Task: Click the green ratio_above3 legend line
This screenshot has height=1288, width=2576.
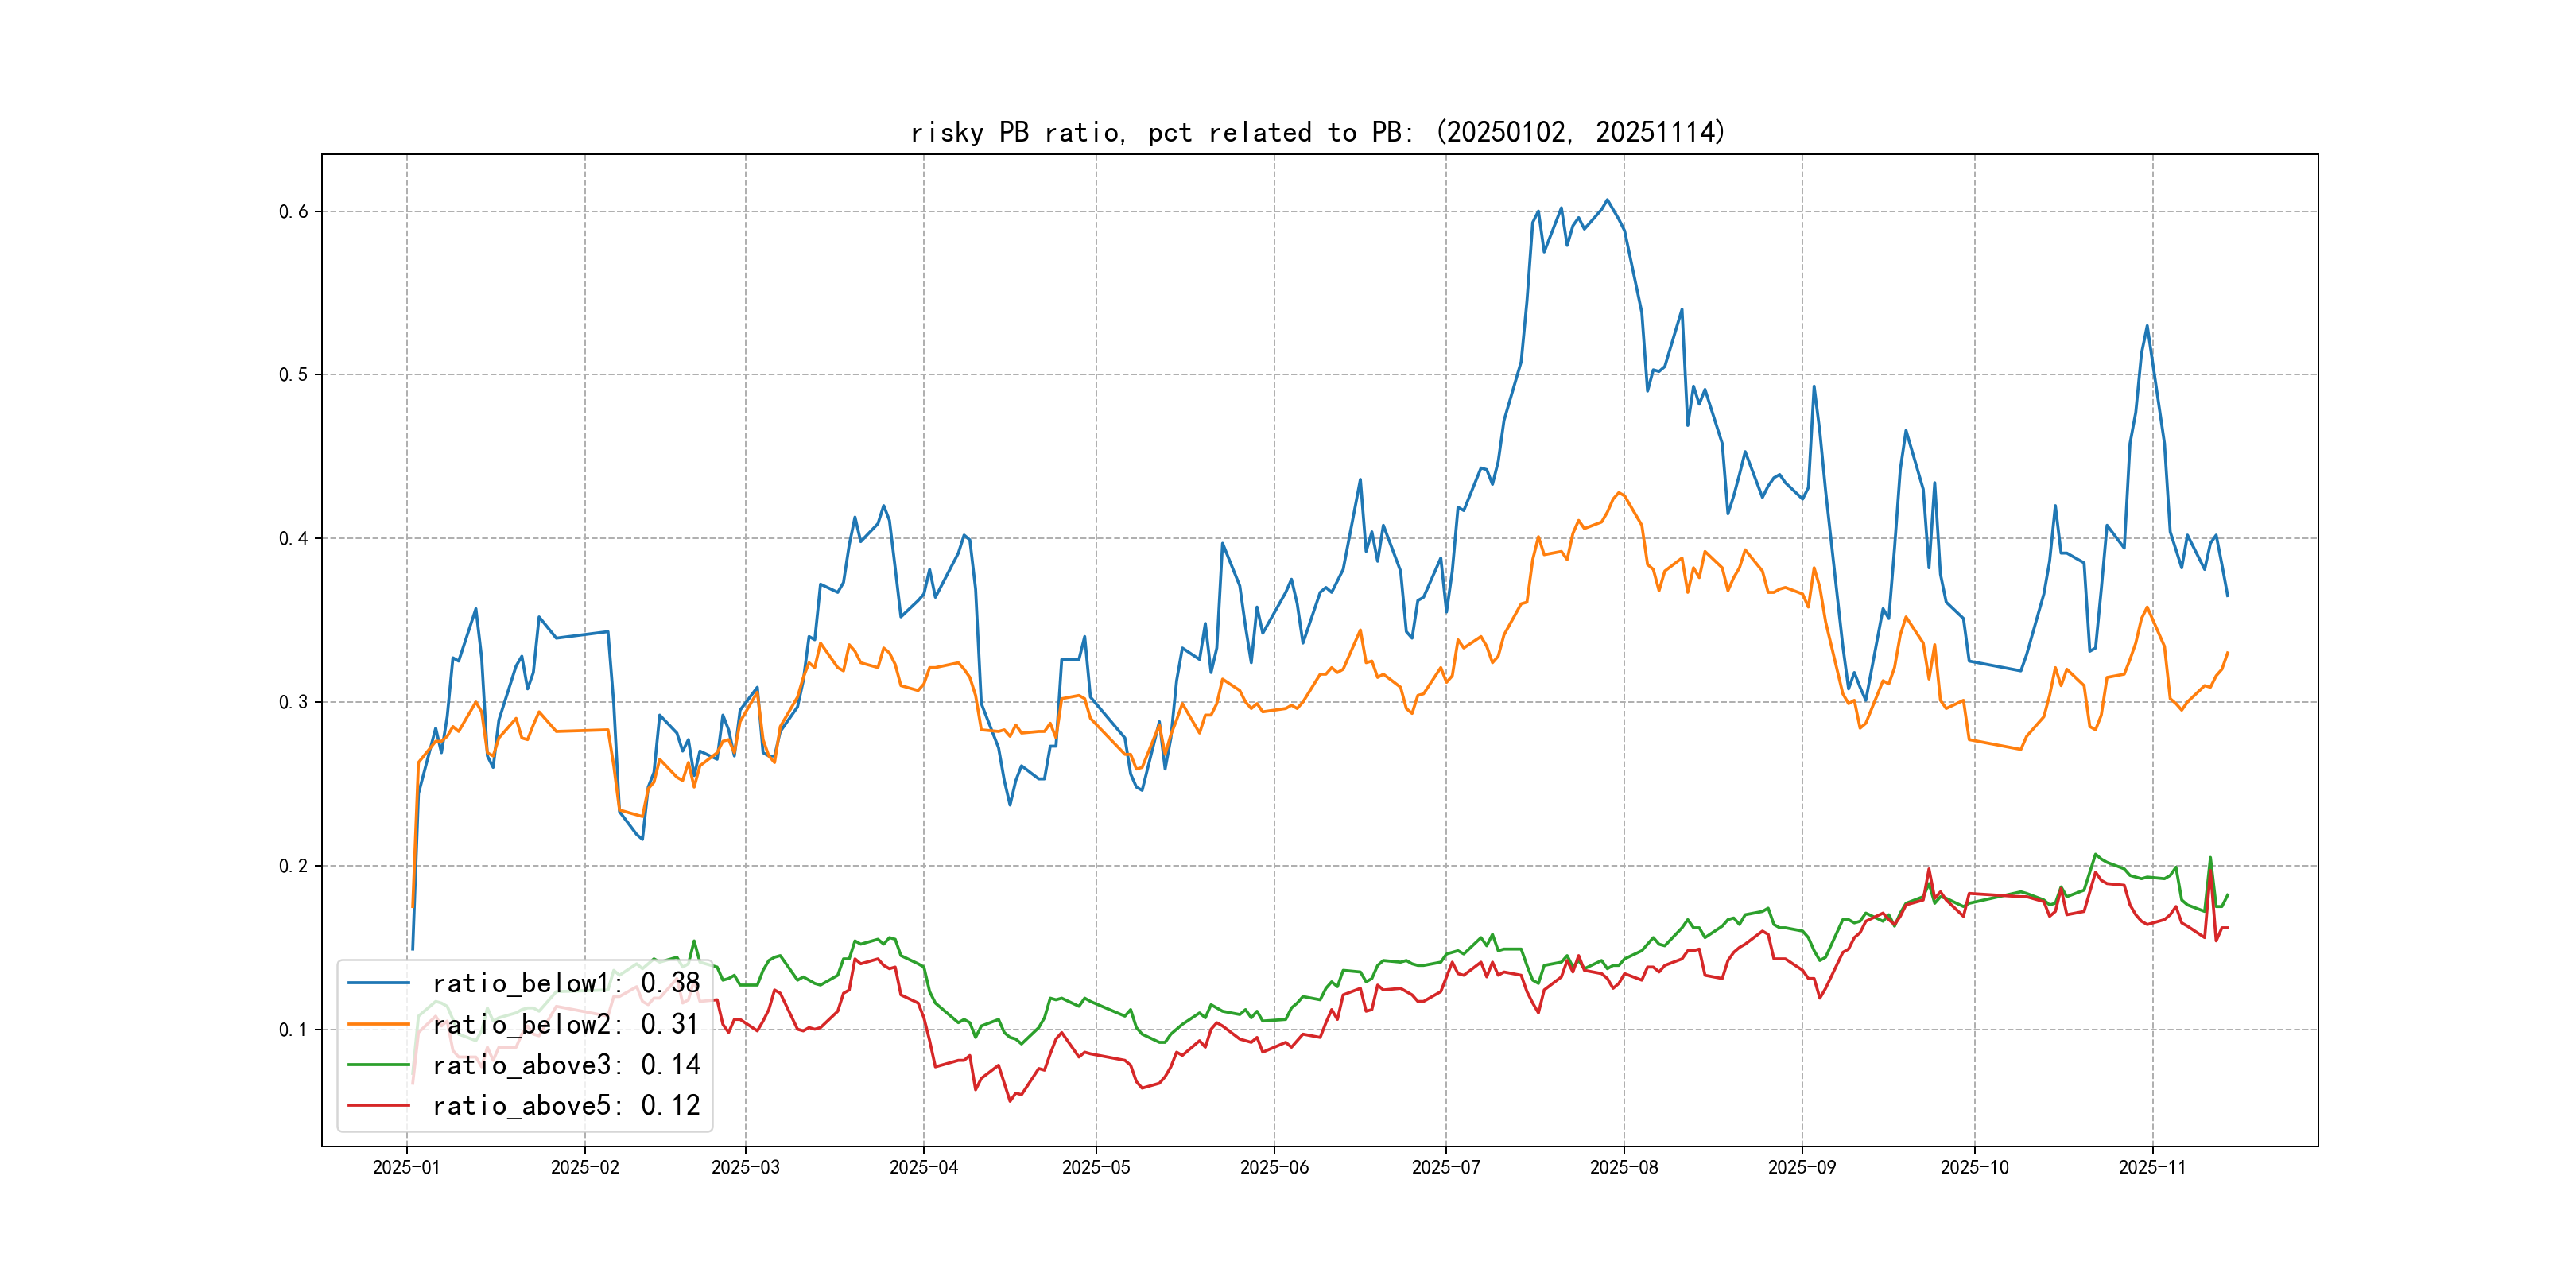Action: tap(378, 1065)
